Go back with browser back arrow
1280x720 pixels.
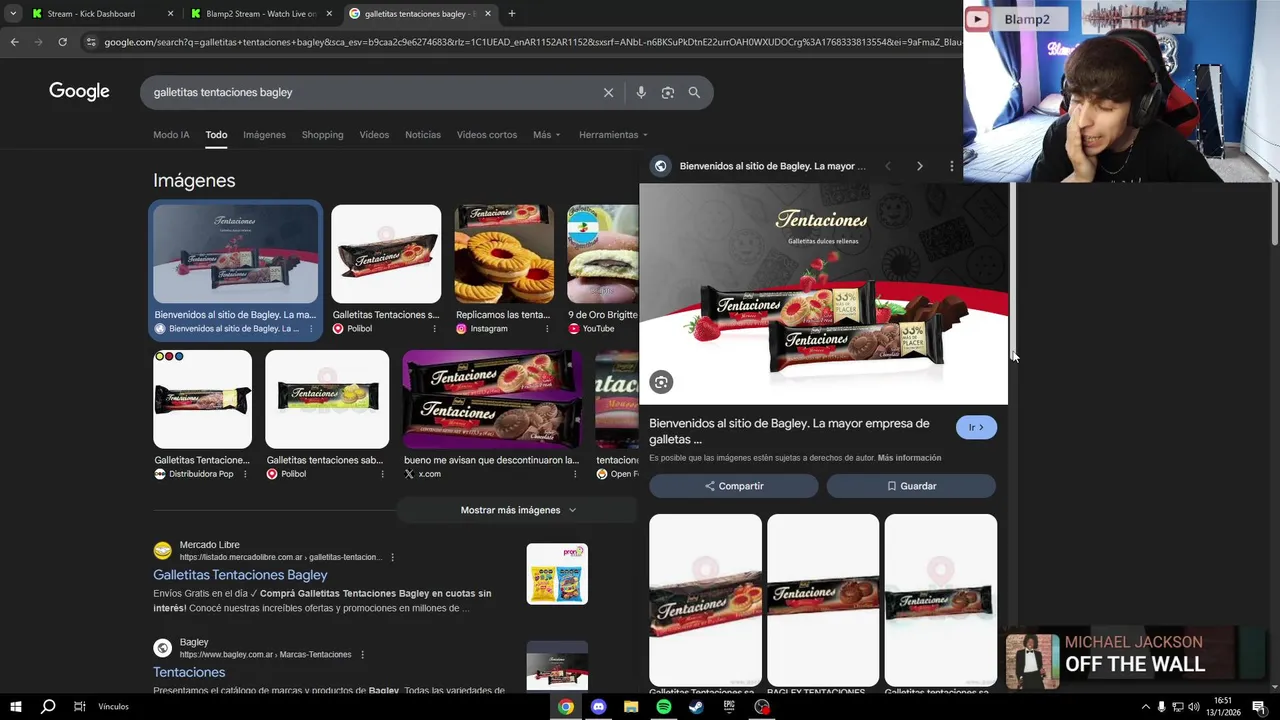(14, 42)
